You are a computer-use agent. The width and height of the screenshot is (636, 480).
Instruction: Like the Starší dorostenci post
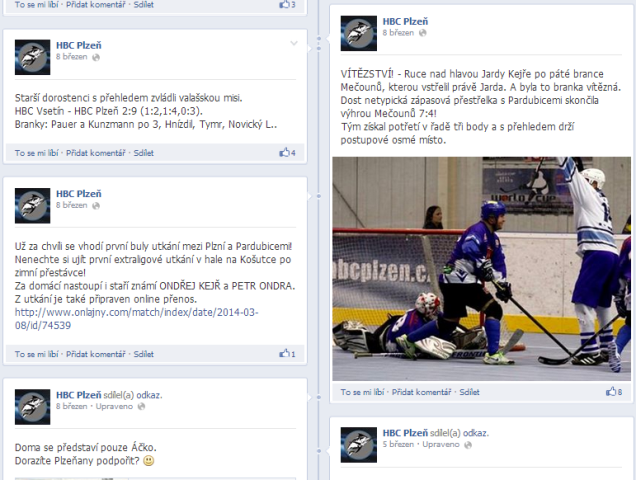(37, 153)
